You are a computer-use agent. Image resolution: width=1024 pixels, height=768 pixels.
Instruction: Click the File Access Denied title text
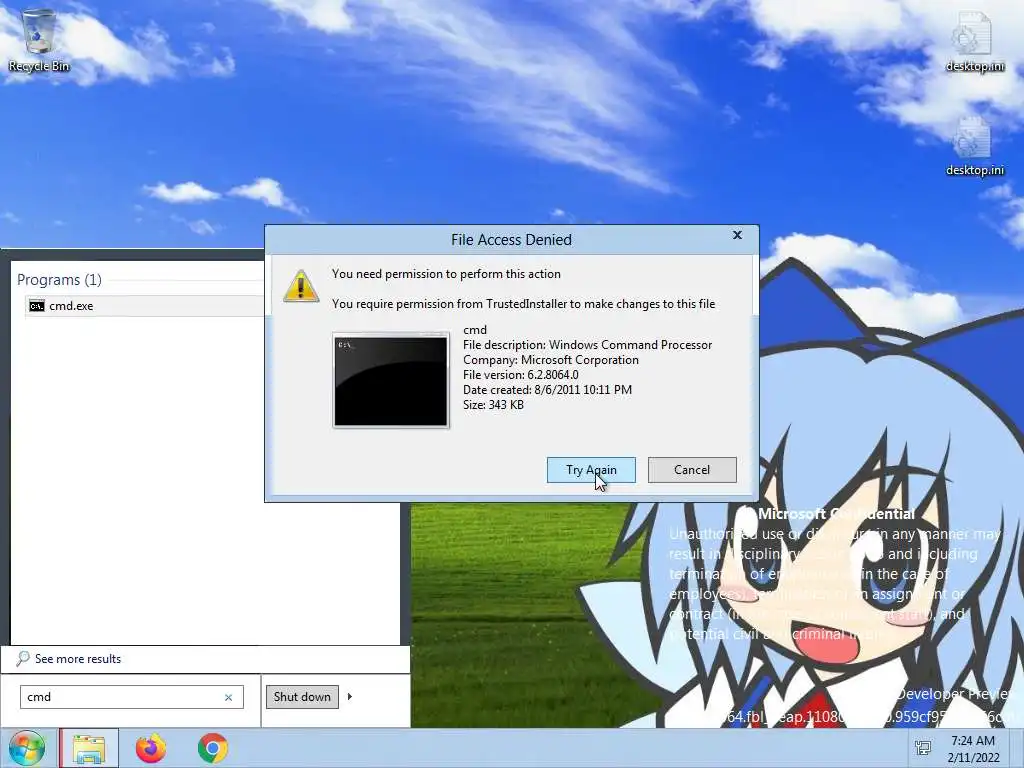(511, 240)
